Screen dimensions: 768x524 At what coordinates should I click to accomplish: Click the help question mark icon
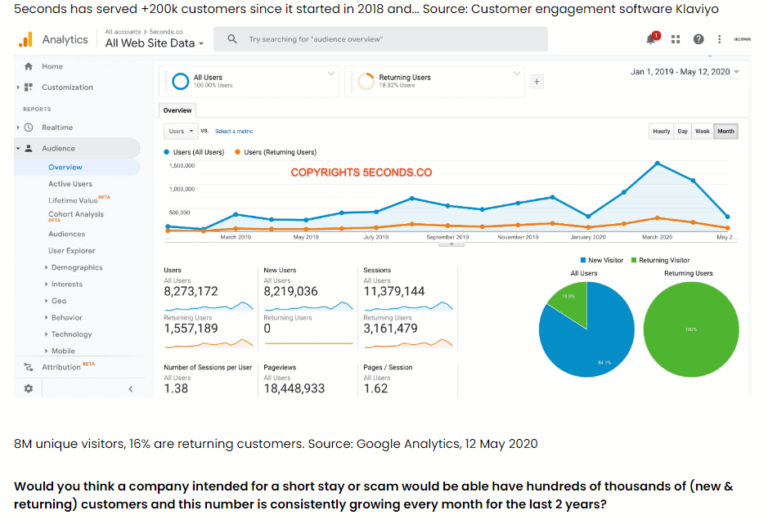click(x=698, y=39)
